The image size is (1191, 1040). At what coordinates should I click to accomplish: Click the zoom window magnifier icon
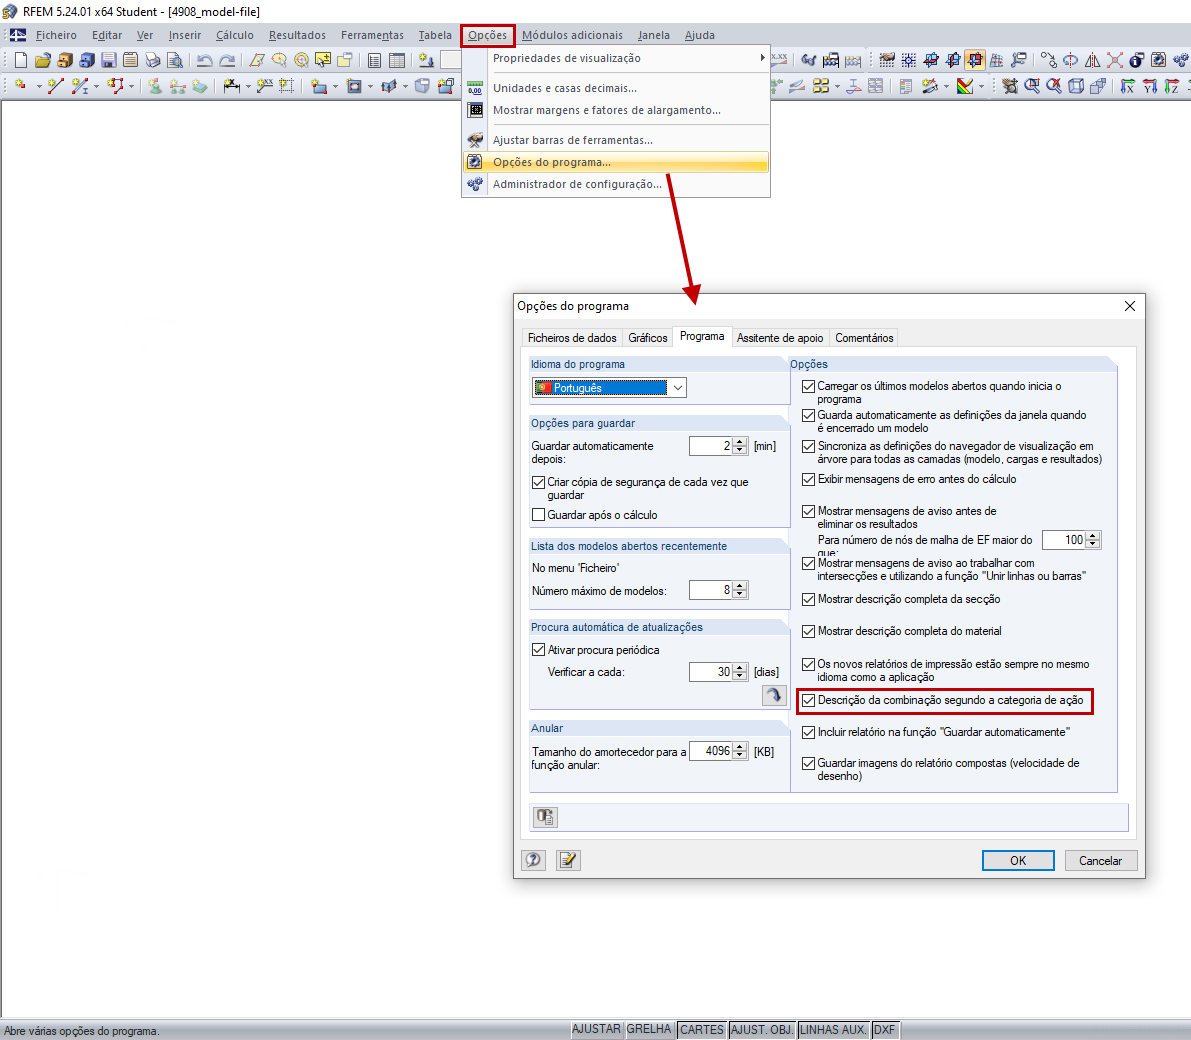coord(1032,86)
